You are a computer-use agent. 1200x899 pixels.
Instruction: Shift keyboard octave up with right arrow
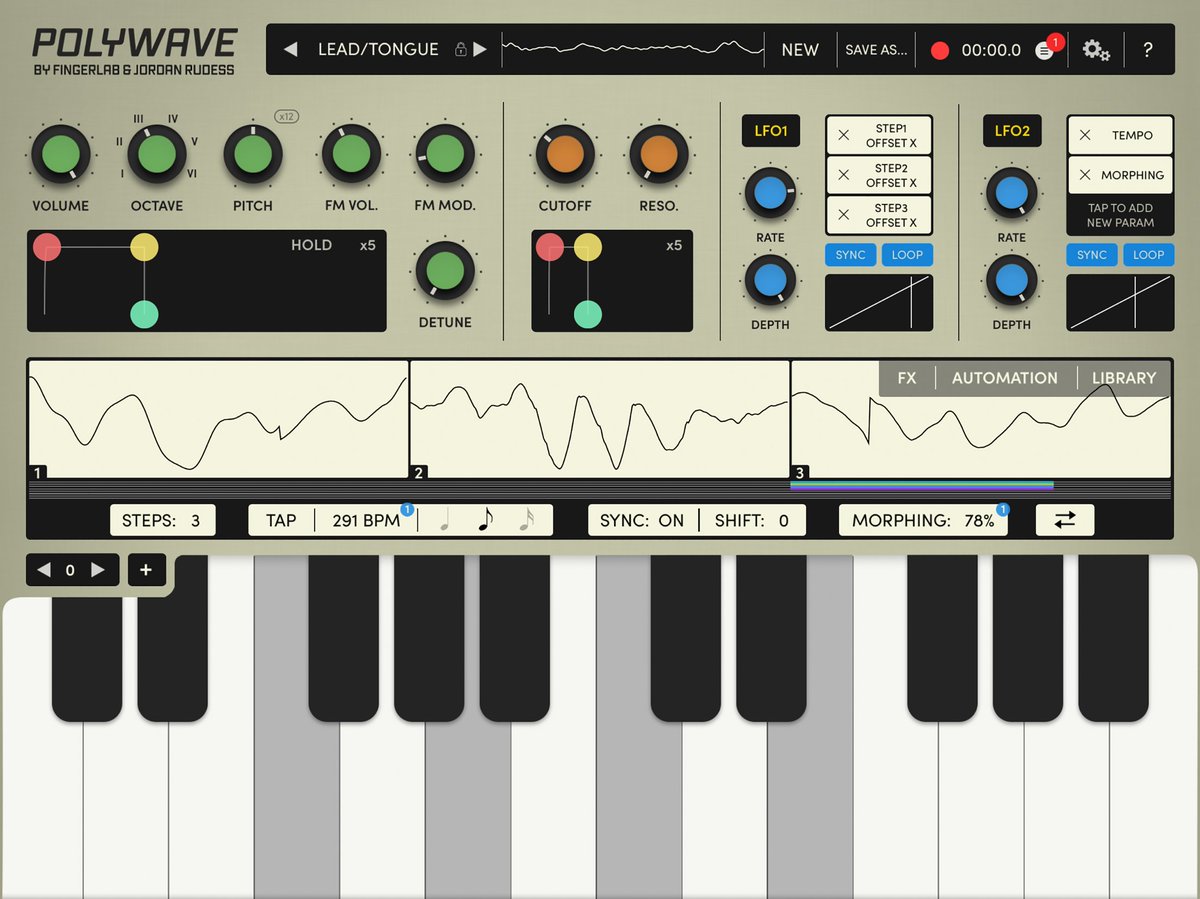pos(97,570)
